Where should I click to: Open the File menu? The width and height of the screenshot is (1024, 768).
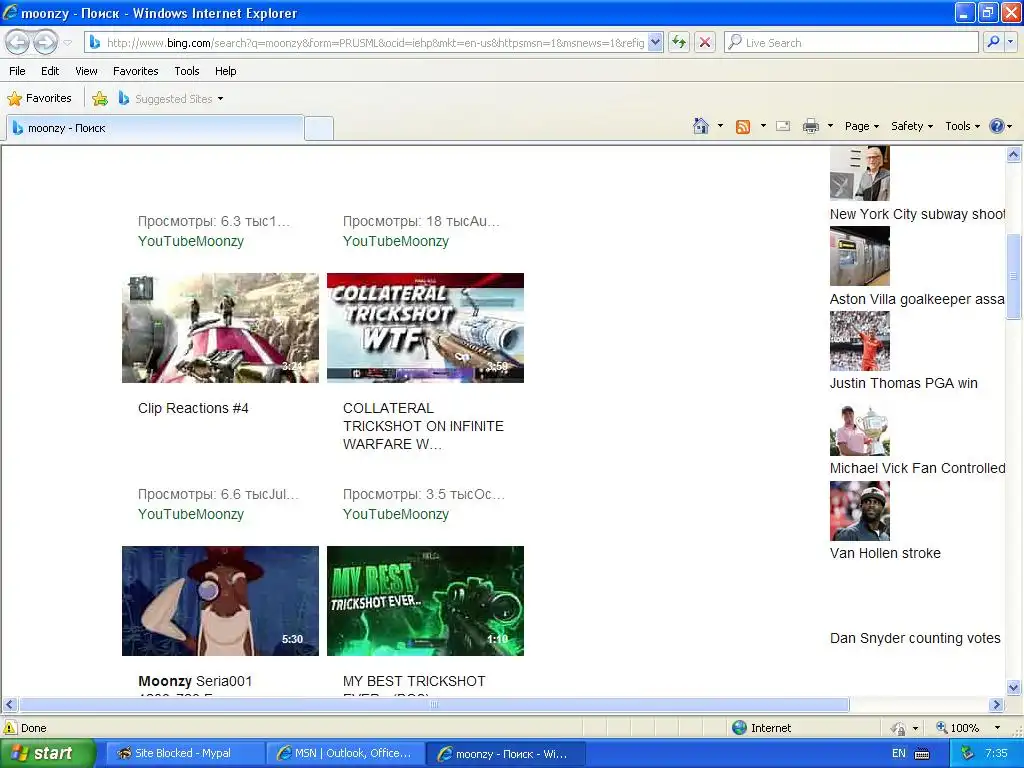(17, 71)
